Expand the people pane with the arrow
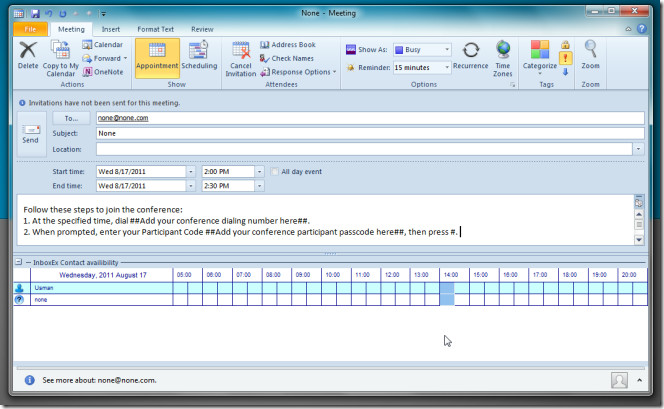 click(x=639, y=380)
